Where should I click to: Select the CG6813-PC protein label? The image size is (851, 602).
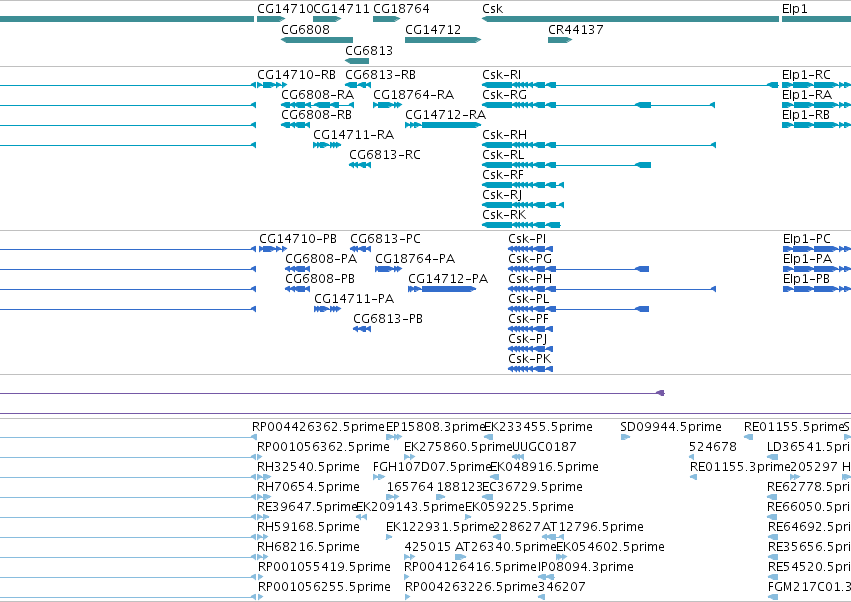pos(385,239)
